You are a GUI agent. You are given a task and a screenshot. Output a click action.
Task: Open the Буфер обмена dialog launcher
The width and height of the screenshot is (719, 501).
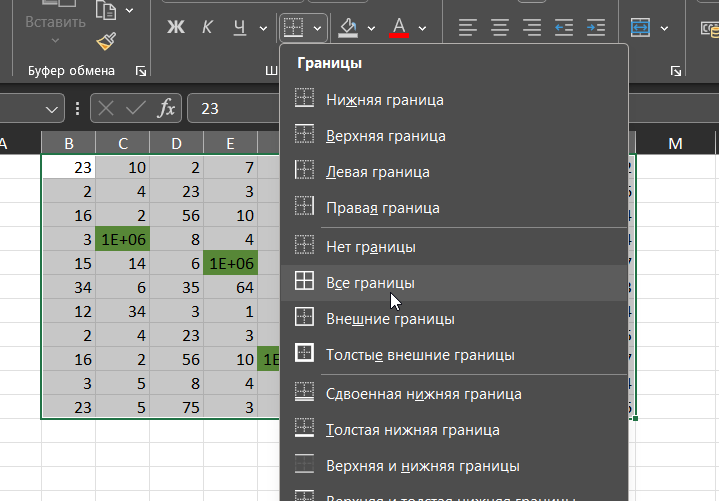tap(141, 71)
